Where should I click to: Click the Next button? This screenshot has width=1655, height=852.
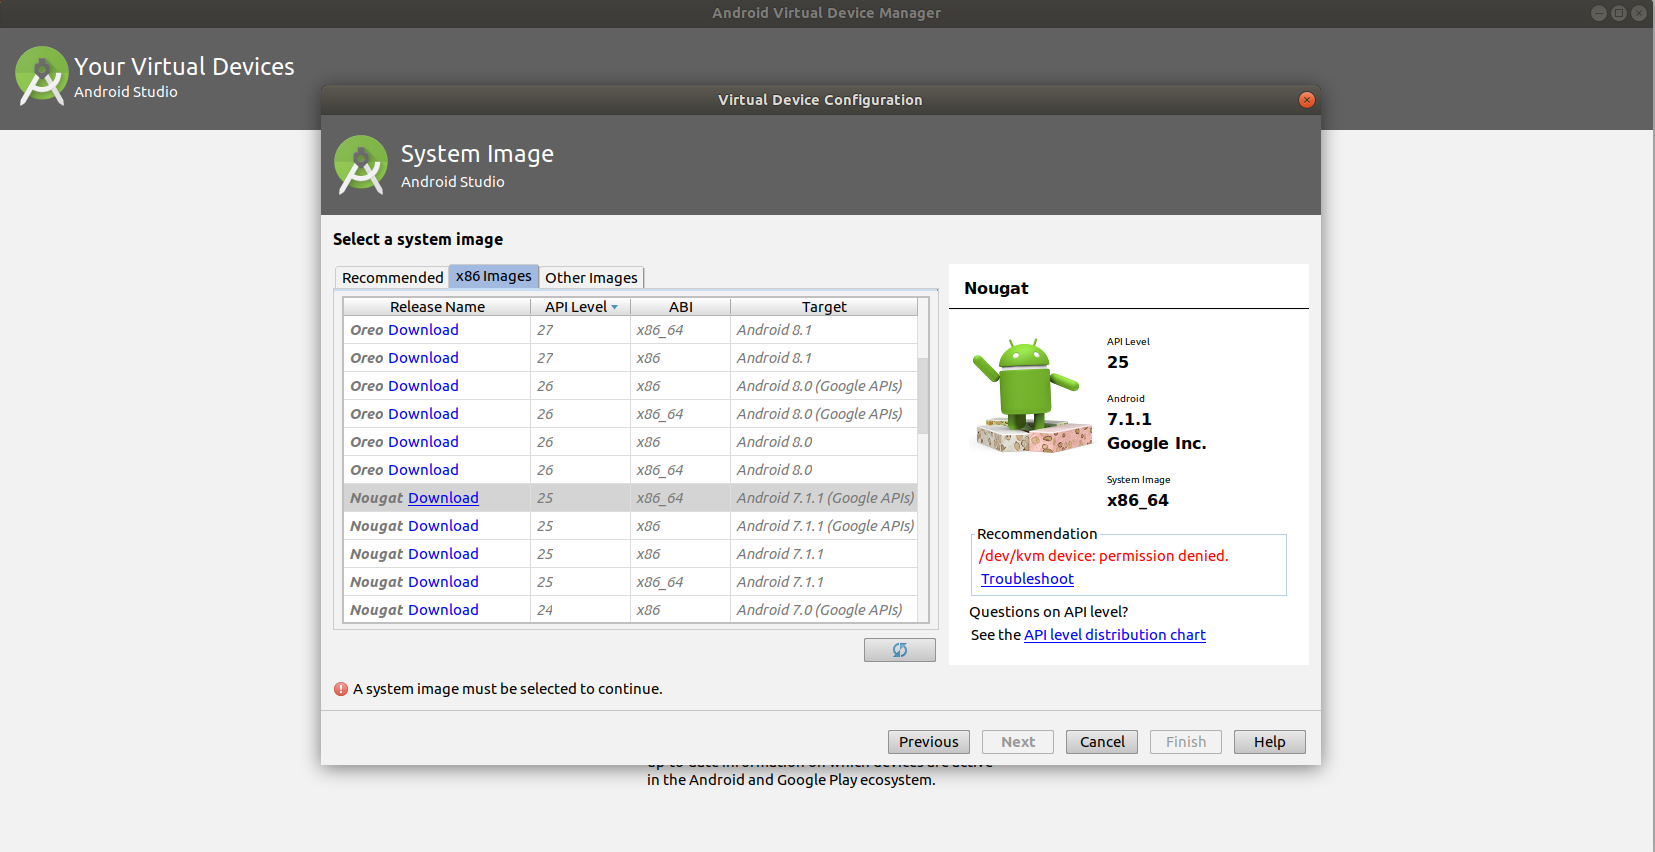[1018, 742]
